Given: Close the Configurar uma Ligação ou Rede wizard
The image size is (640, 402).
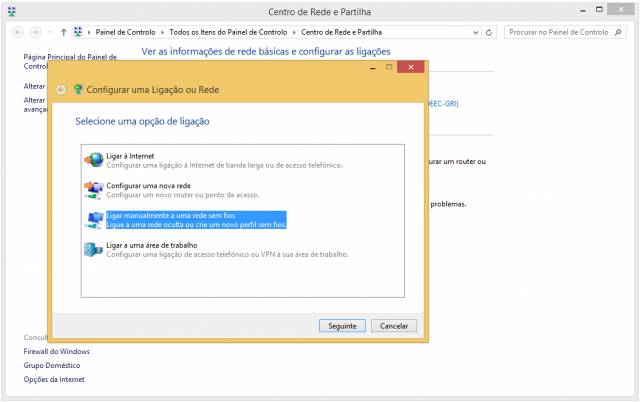Looking at the screenshot, I should click(x=411, y=67).
